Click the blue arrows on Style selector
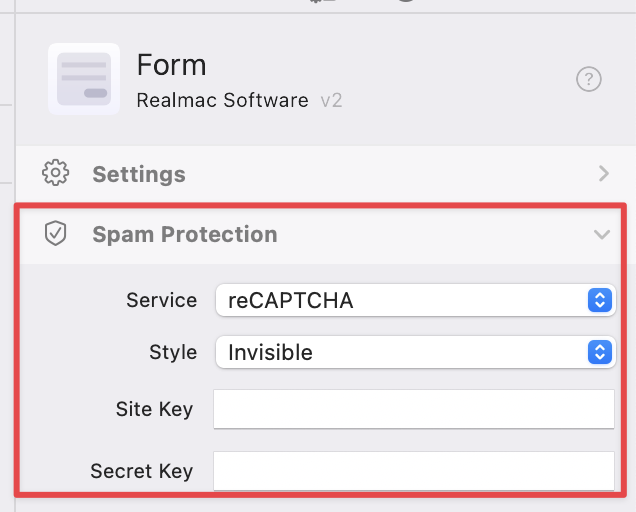Screen dimensions: 636x512 (x=599, y=352)
